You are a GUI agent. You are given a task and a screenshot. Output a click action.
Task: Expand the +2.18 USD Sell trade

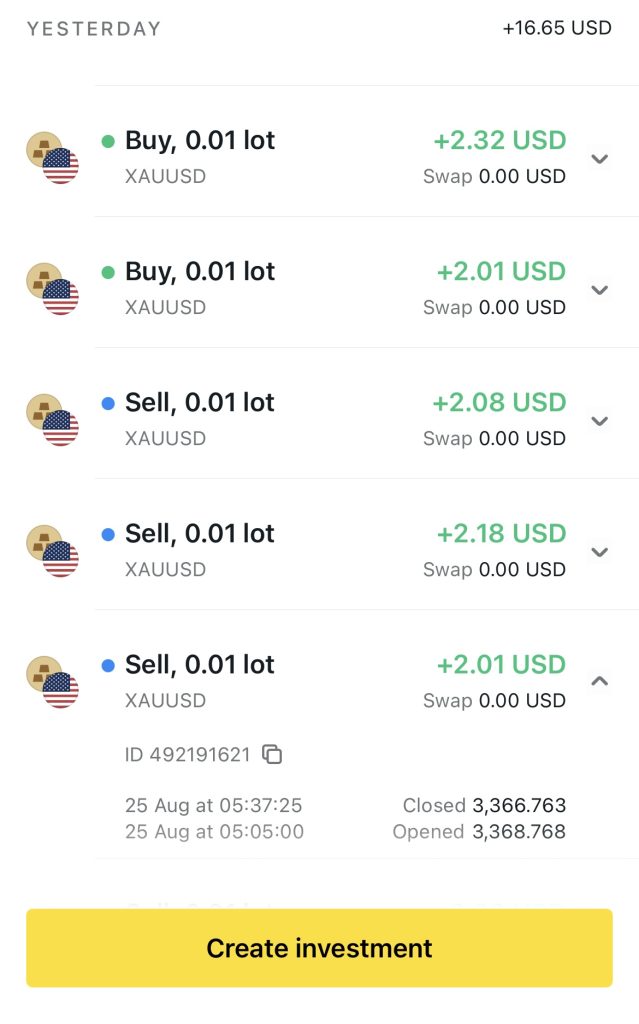[599, 552]
